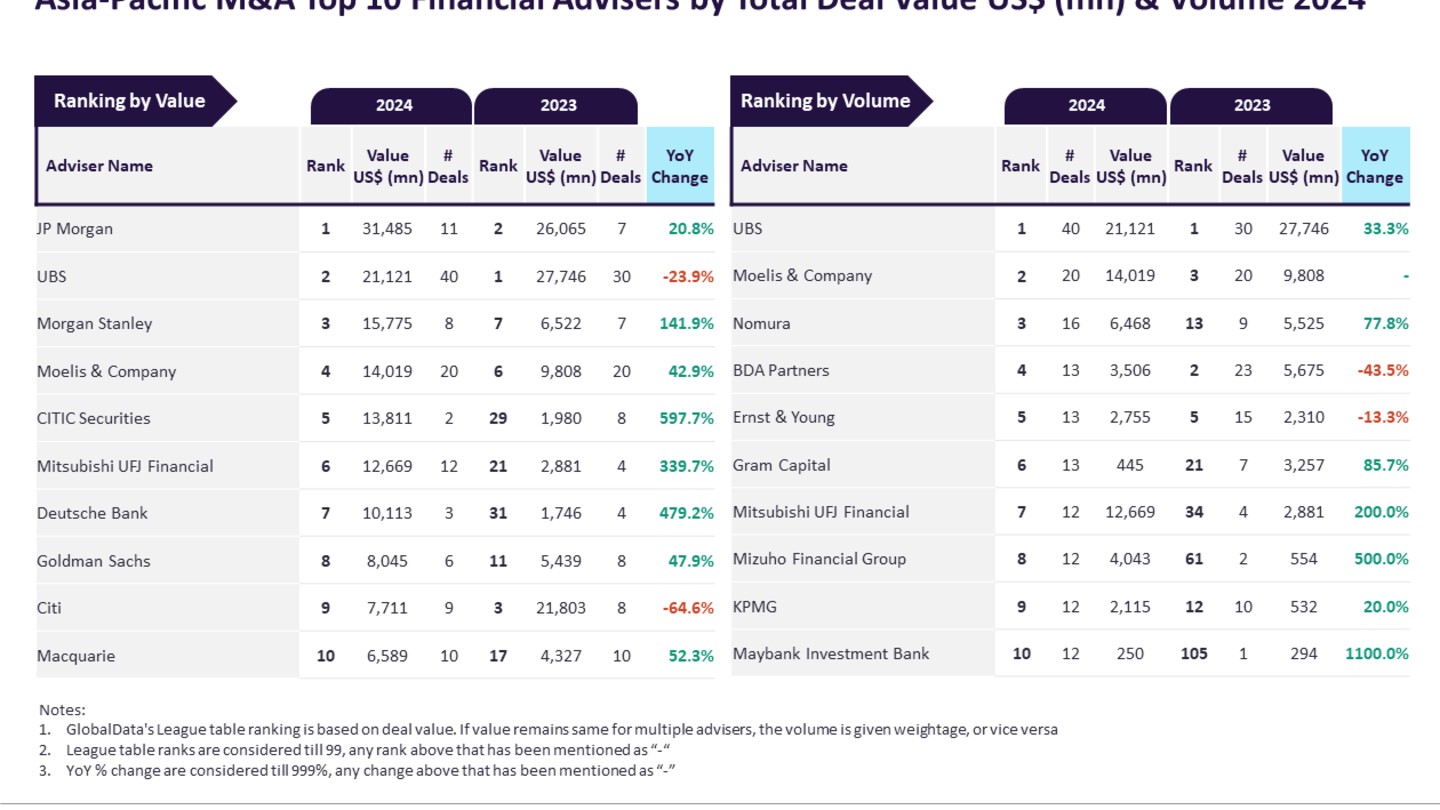The width and height of the screenshot is (1440, 810).
Task: Select BDA Partners adviser name
Action: tap(781, 371)
